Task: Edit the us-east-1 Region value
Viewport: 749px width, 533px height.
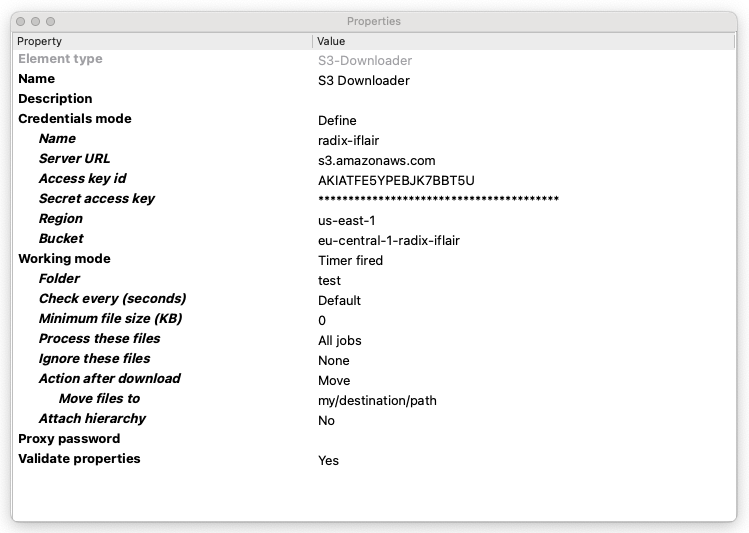Action: coord(346,221)
